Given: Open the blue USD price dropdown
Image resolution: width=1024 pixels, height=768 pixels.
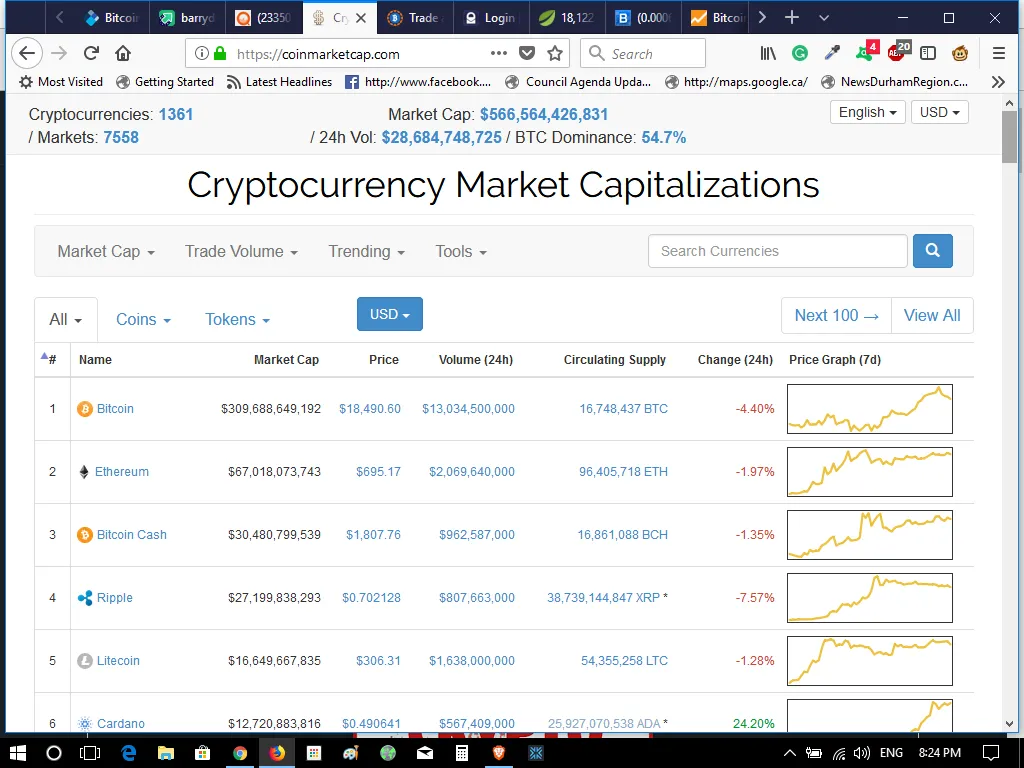Looking at the screenshot, I should (390, 314).
